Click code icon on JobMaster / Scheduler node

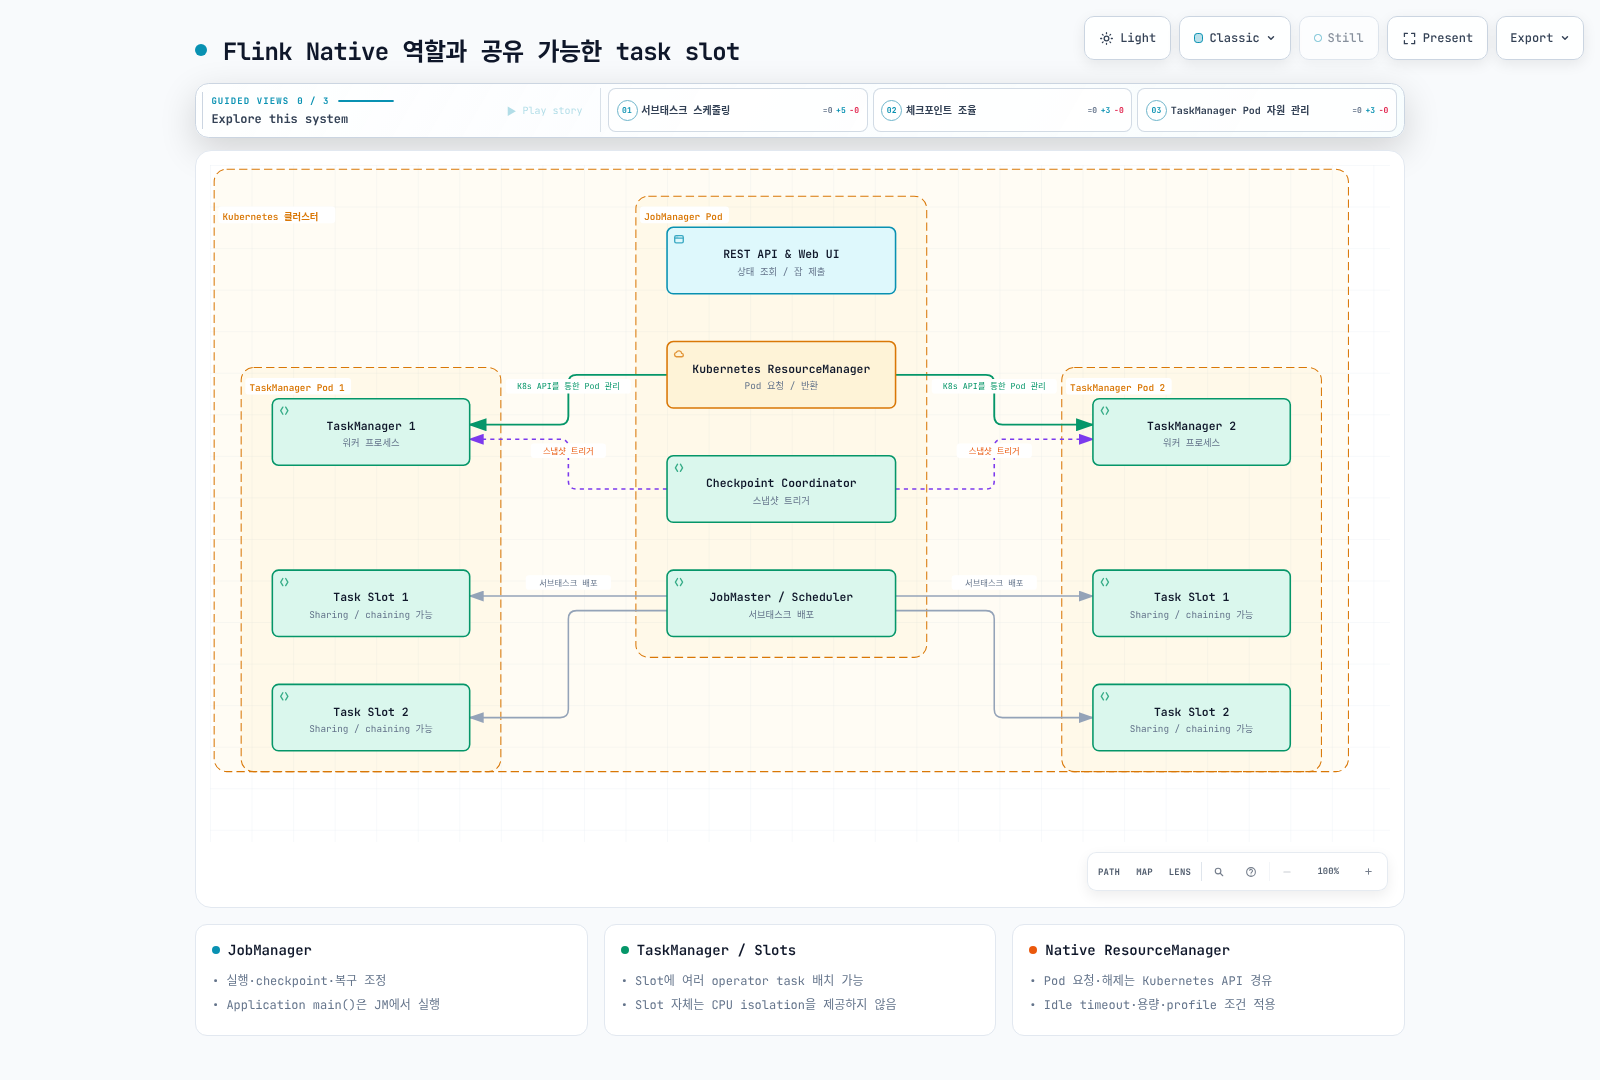pos(679,582)
